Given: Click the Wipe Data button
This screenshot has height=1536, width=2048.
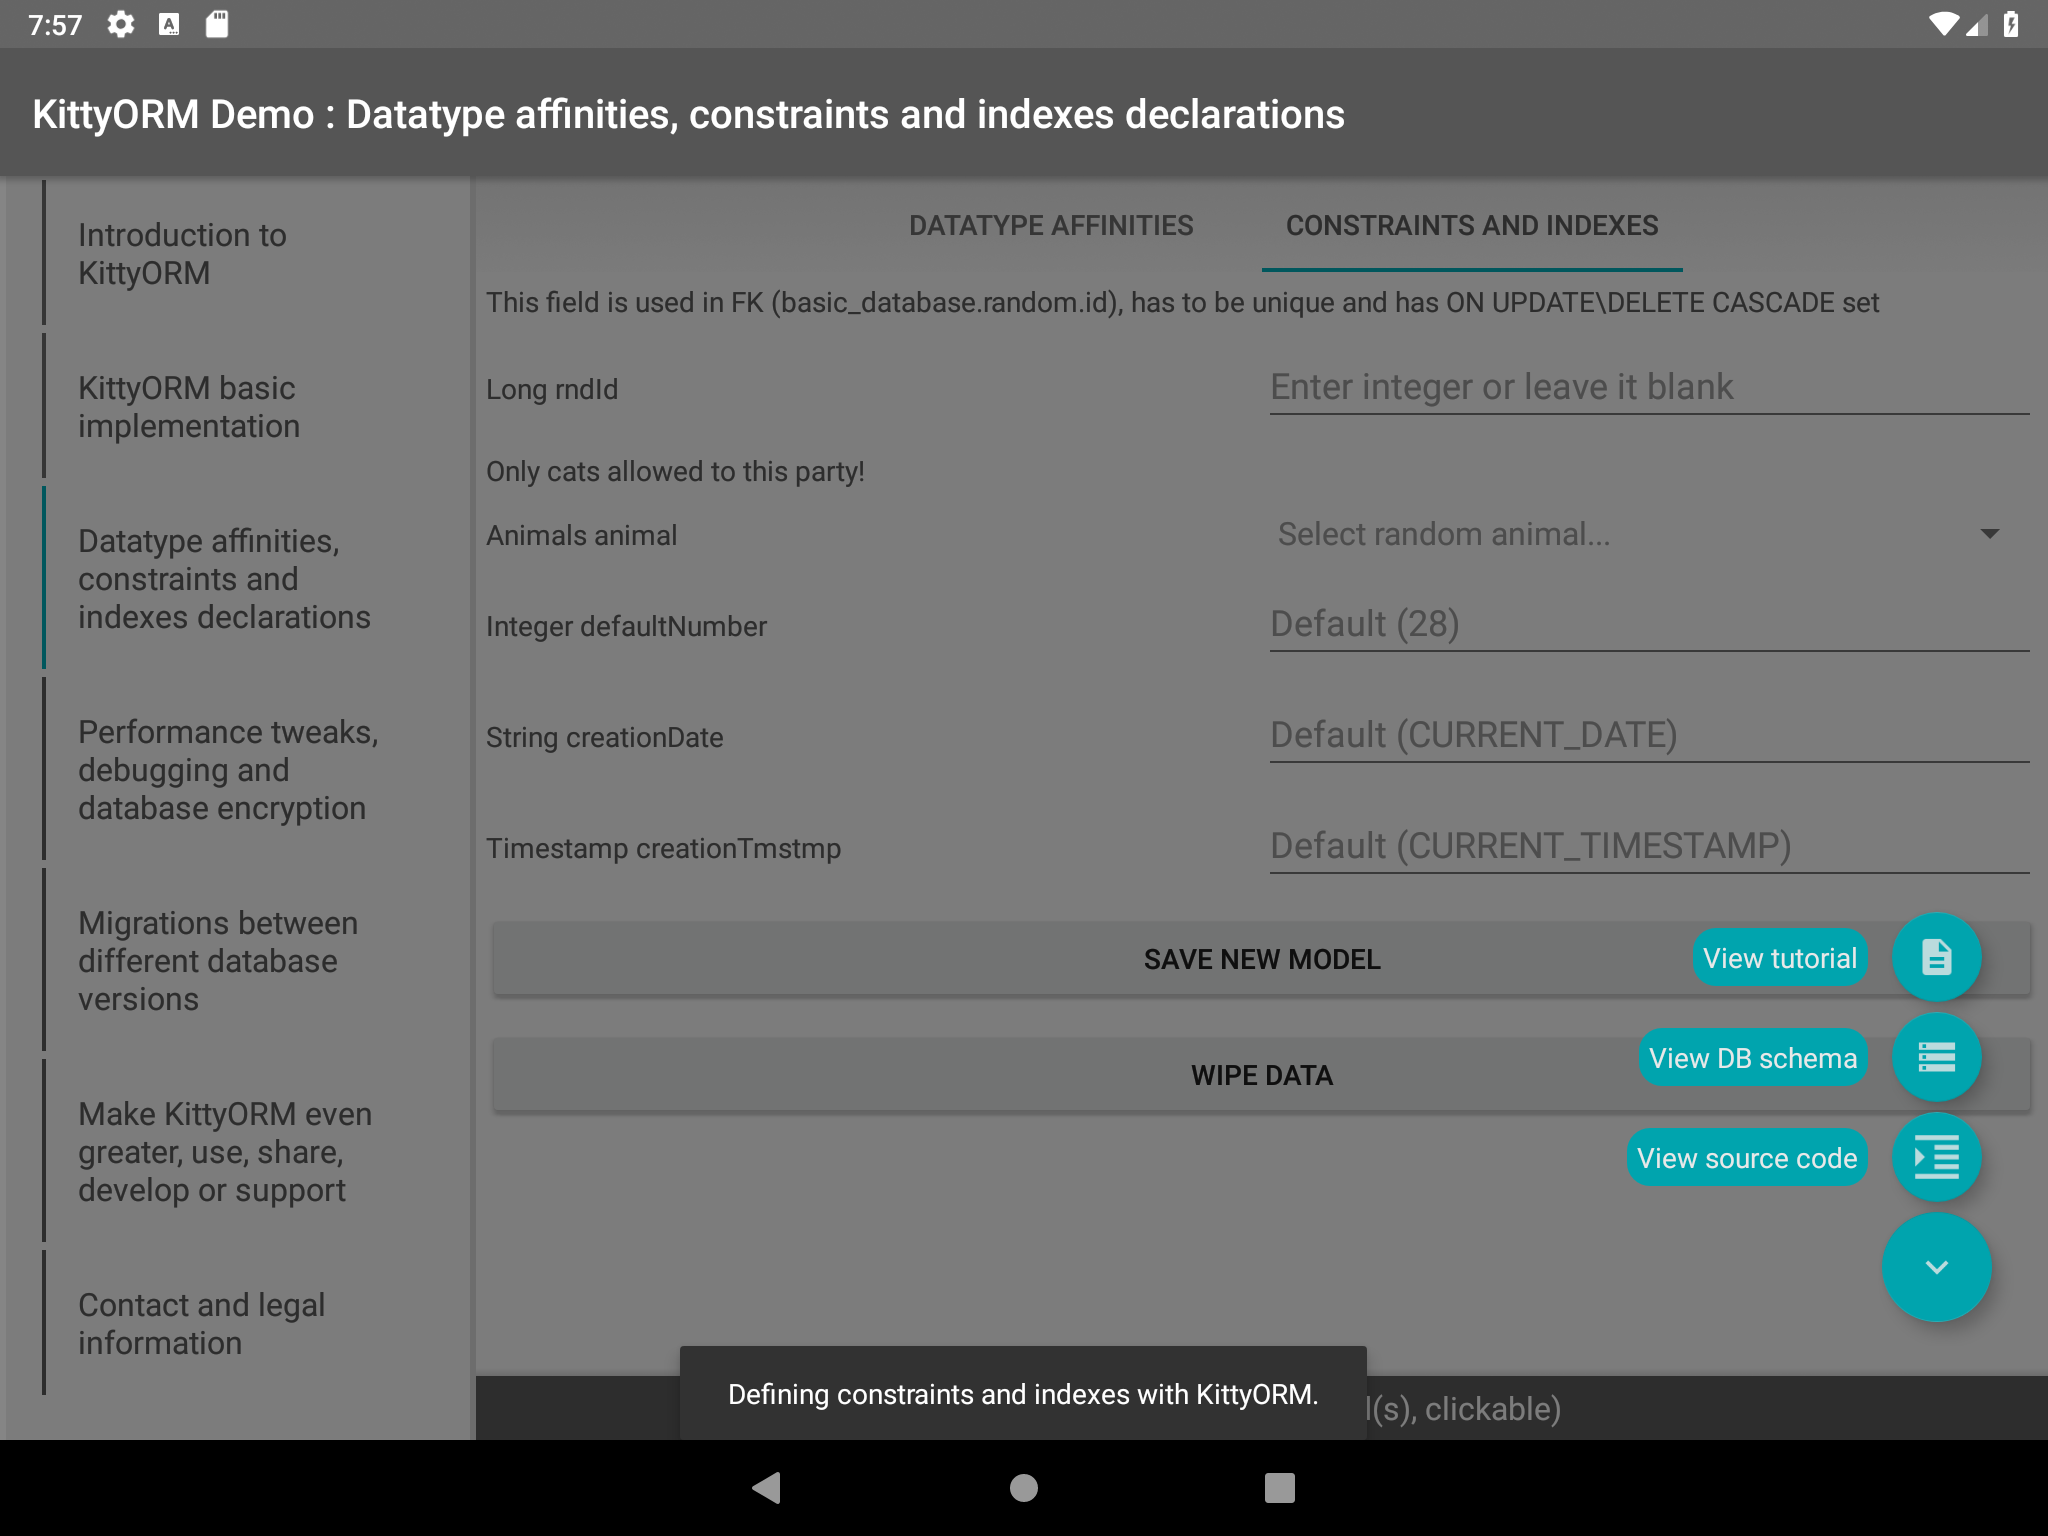Looking at the screenshot, I should pyautogui.click(x=1261, y=1075).
